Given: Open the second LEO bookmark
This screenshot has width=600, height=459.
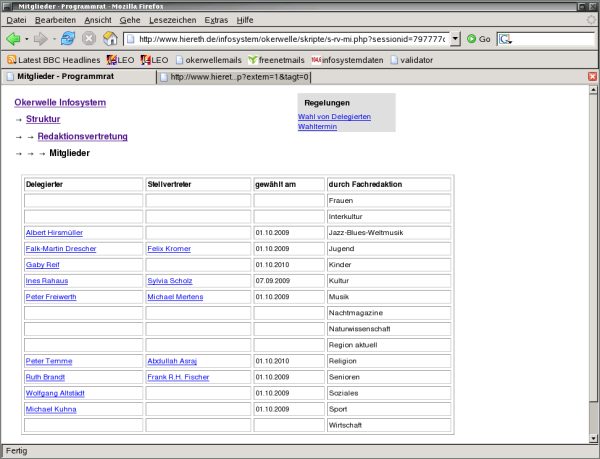Looking at the screenshot, I should point(154,60).
